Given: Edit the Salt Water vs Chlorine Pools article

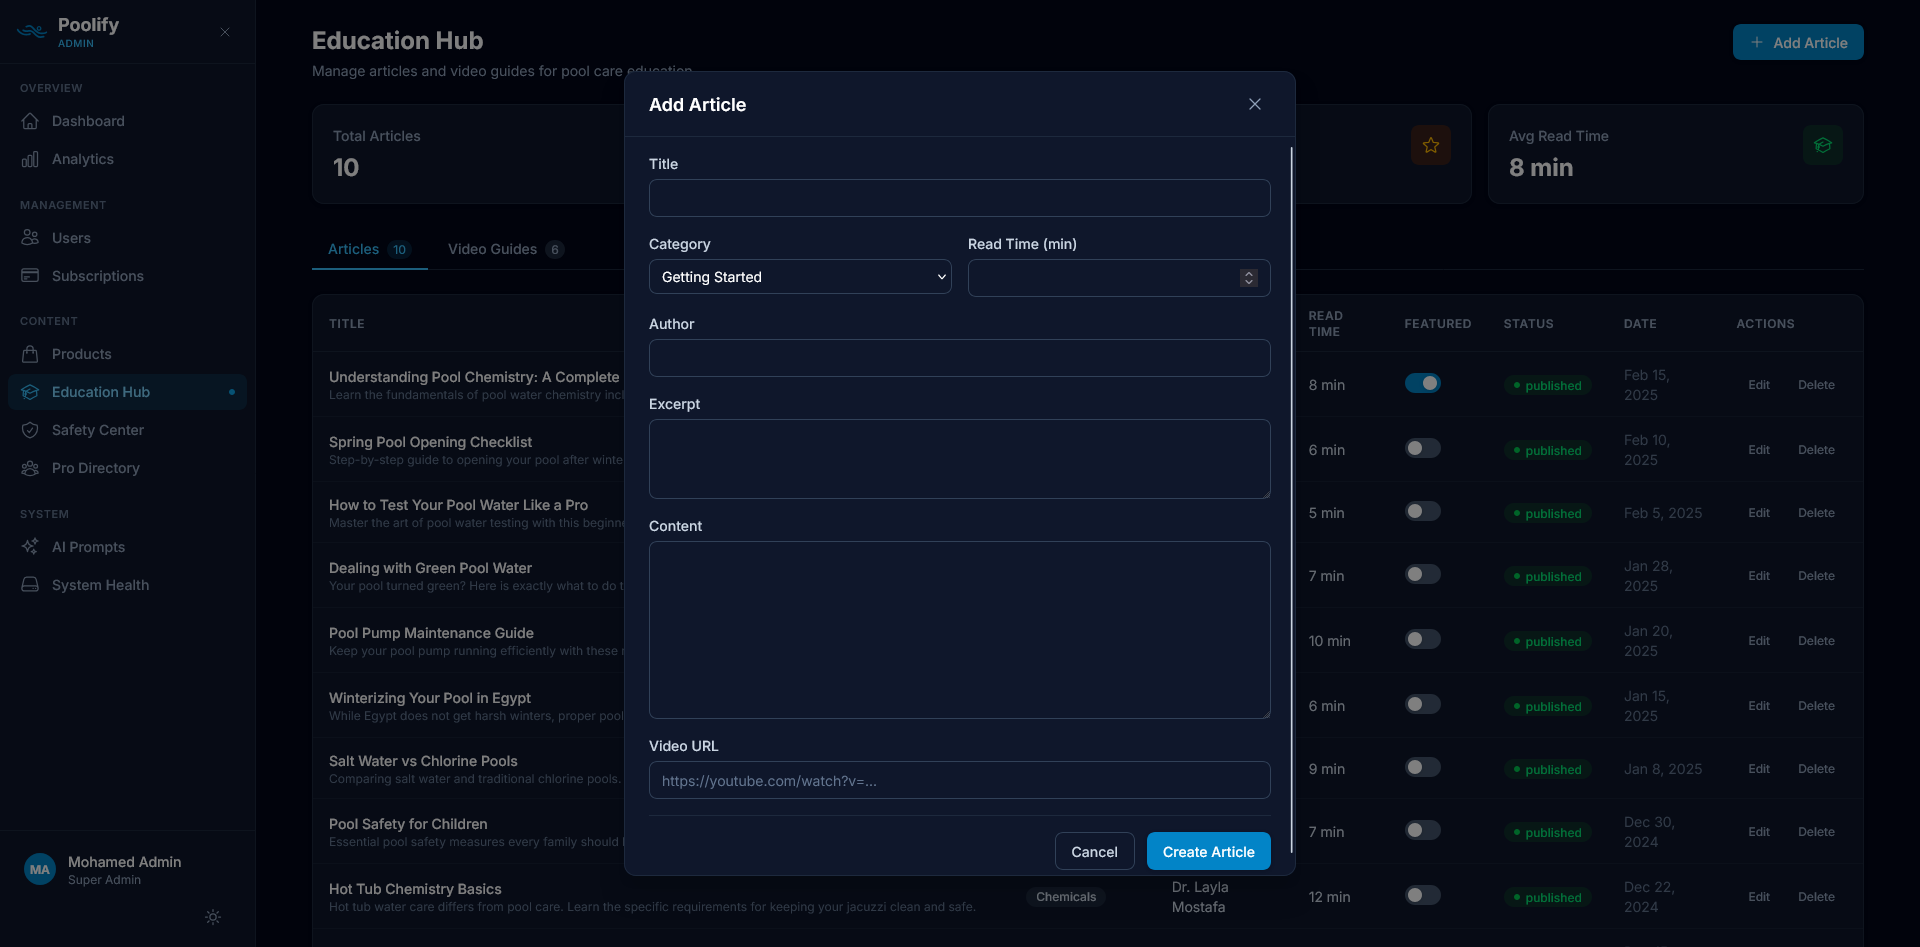Looking at the screenshot, I should tap(1759, 769).
